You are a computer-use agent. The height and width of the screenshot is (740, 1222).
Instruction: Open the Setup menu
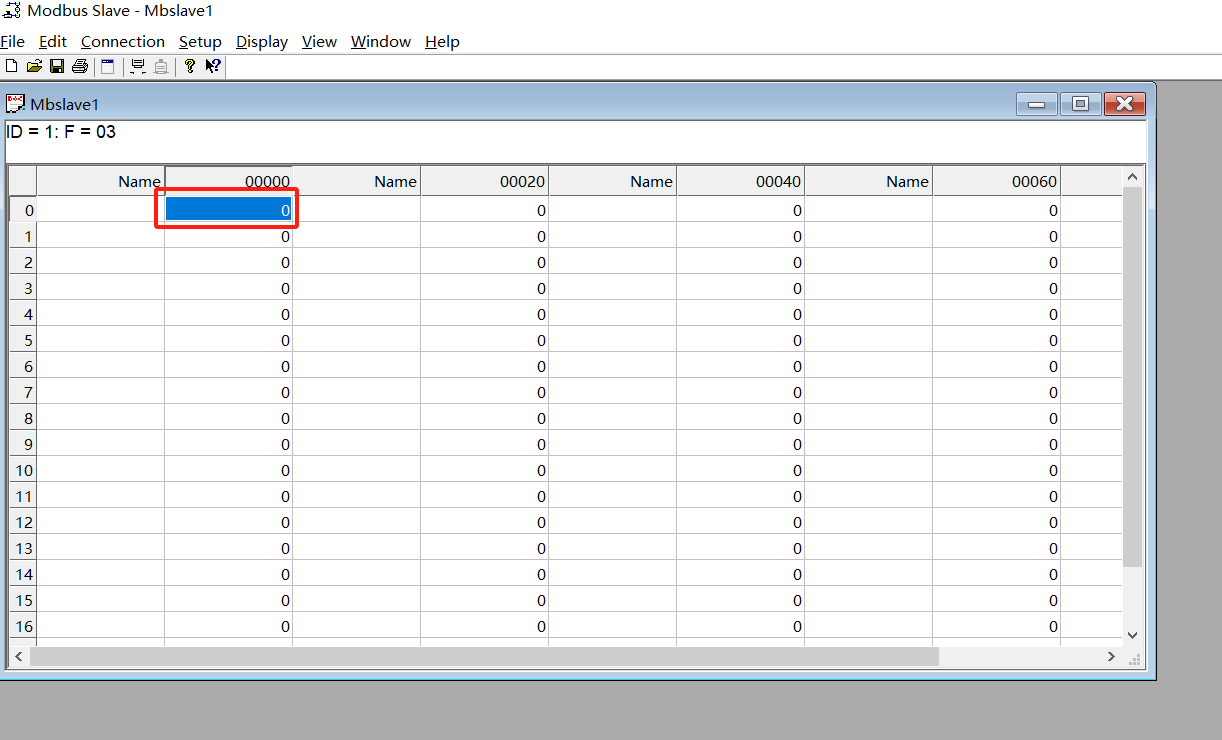[200, 42]
